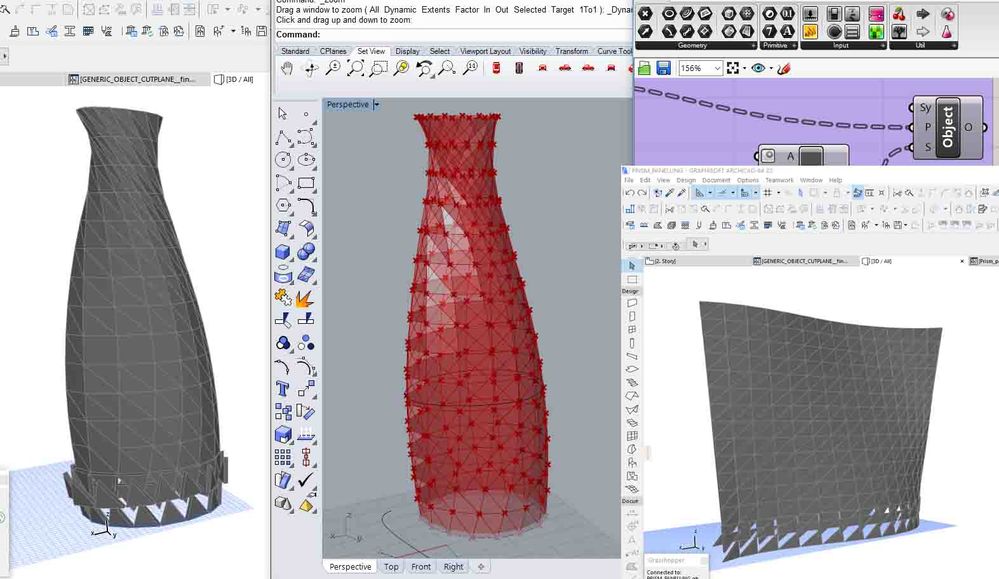Open file with Grasshopper green folder icon
Viewport: 999px width, 579px height.
point(644,68)
